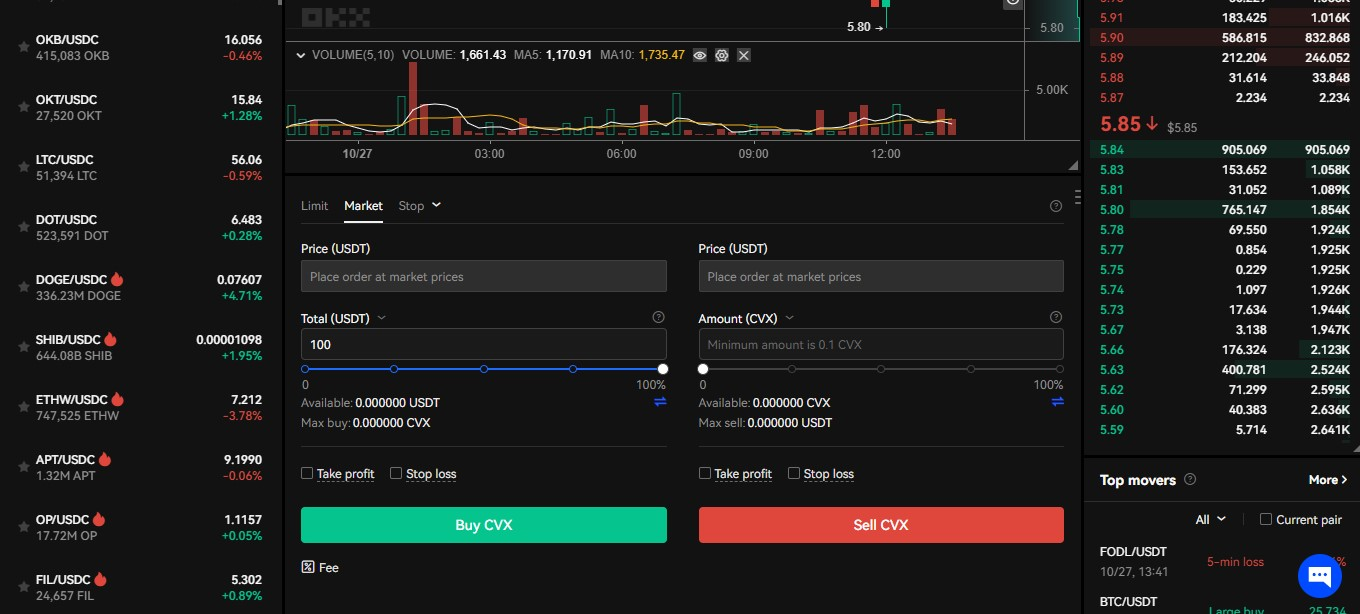Open the live chat support bubble
The image size is (1360, 614).
[1318, 575]
